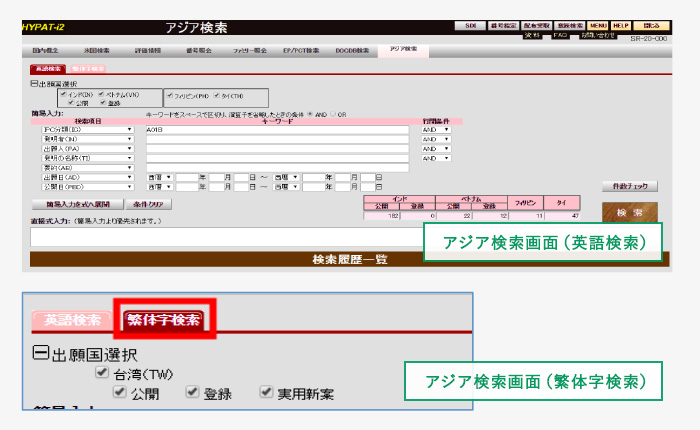Click the brown 検索 search button
This screenshot has width=700, height=430.
pyautogui.click(x=629, y=214)
